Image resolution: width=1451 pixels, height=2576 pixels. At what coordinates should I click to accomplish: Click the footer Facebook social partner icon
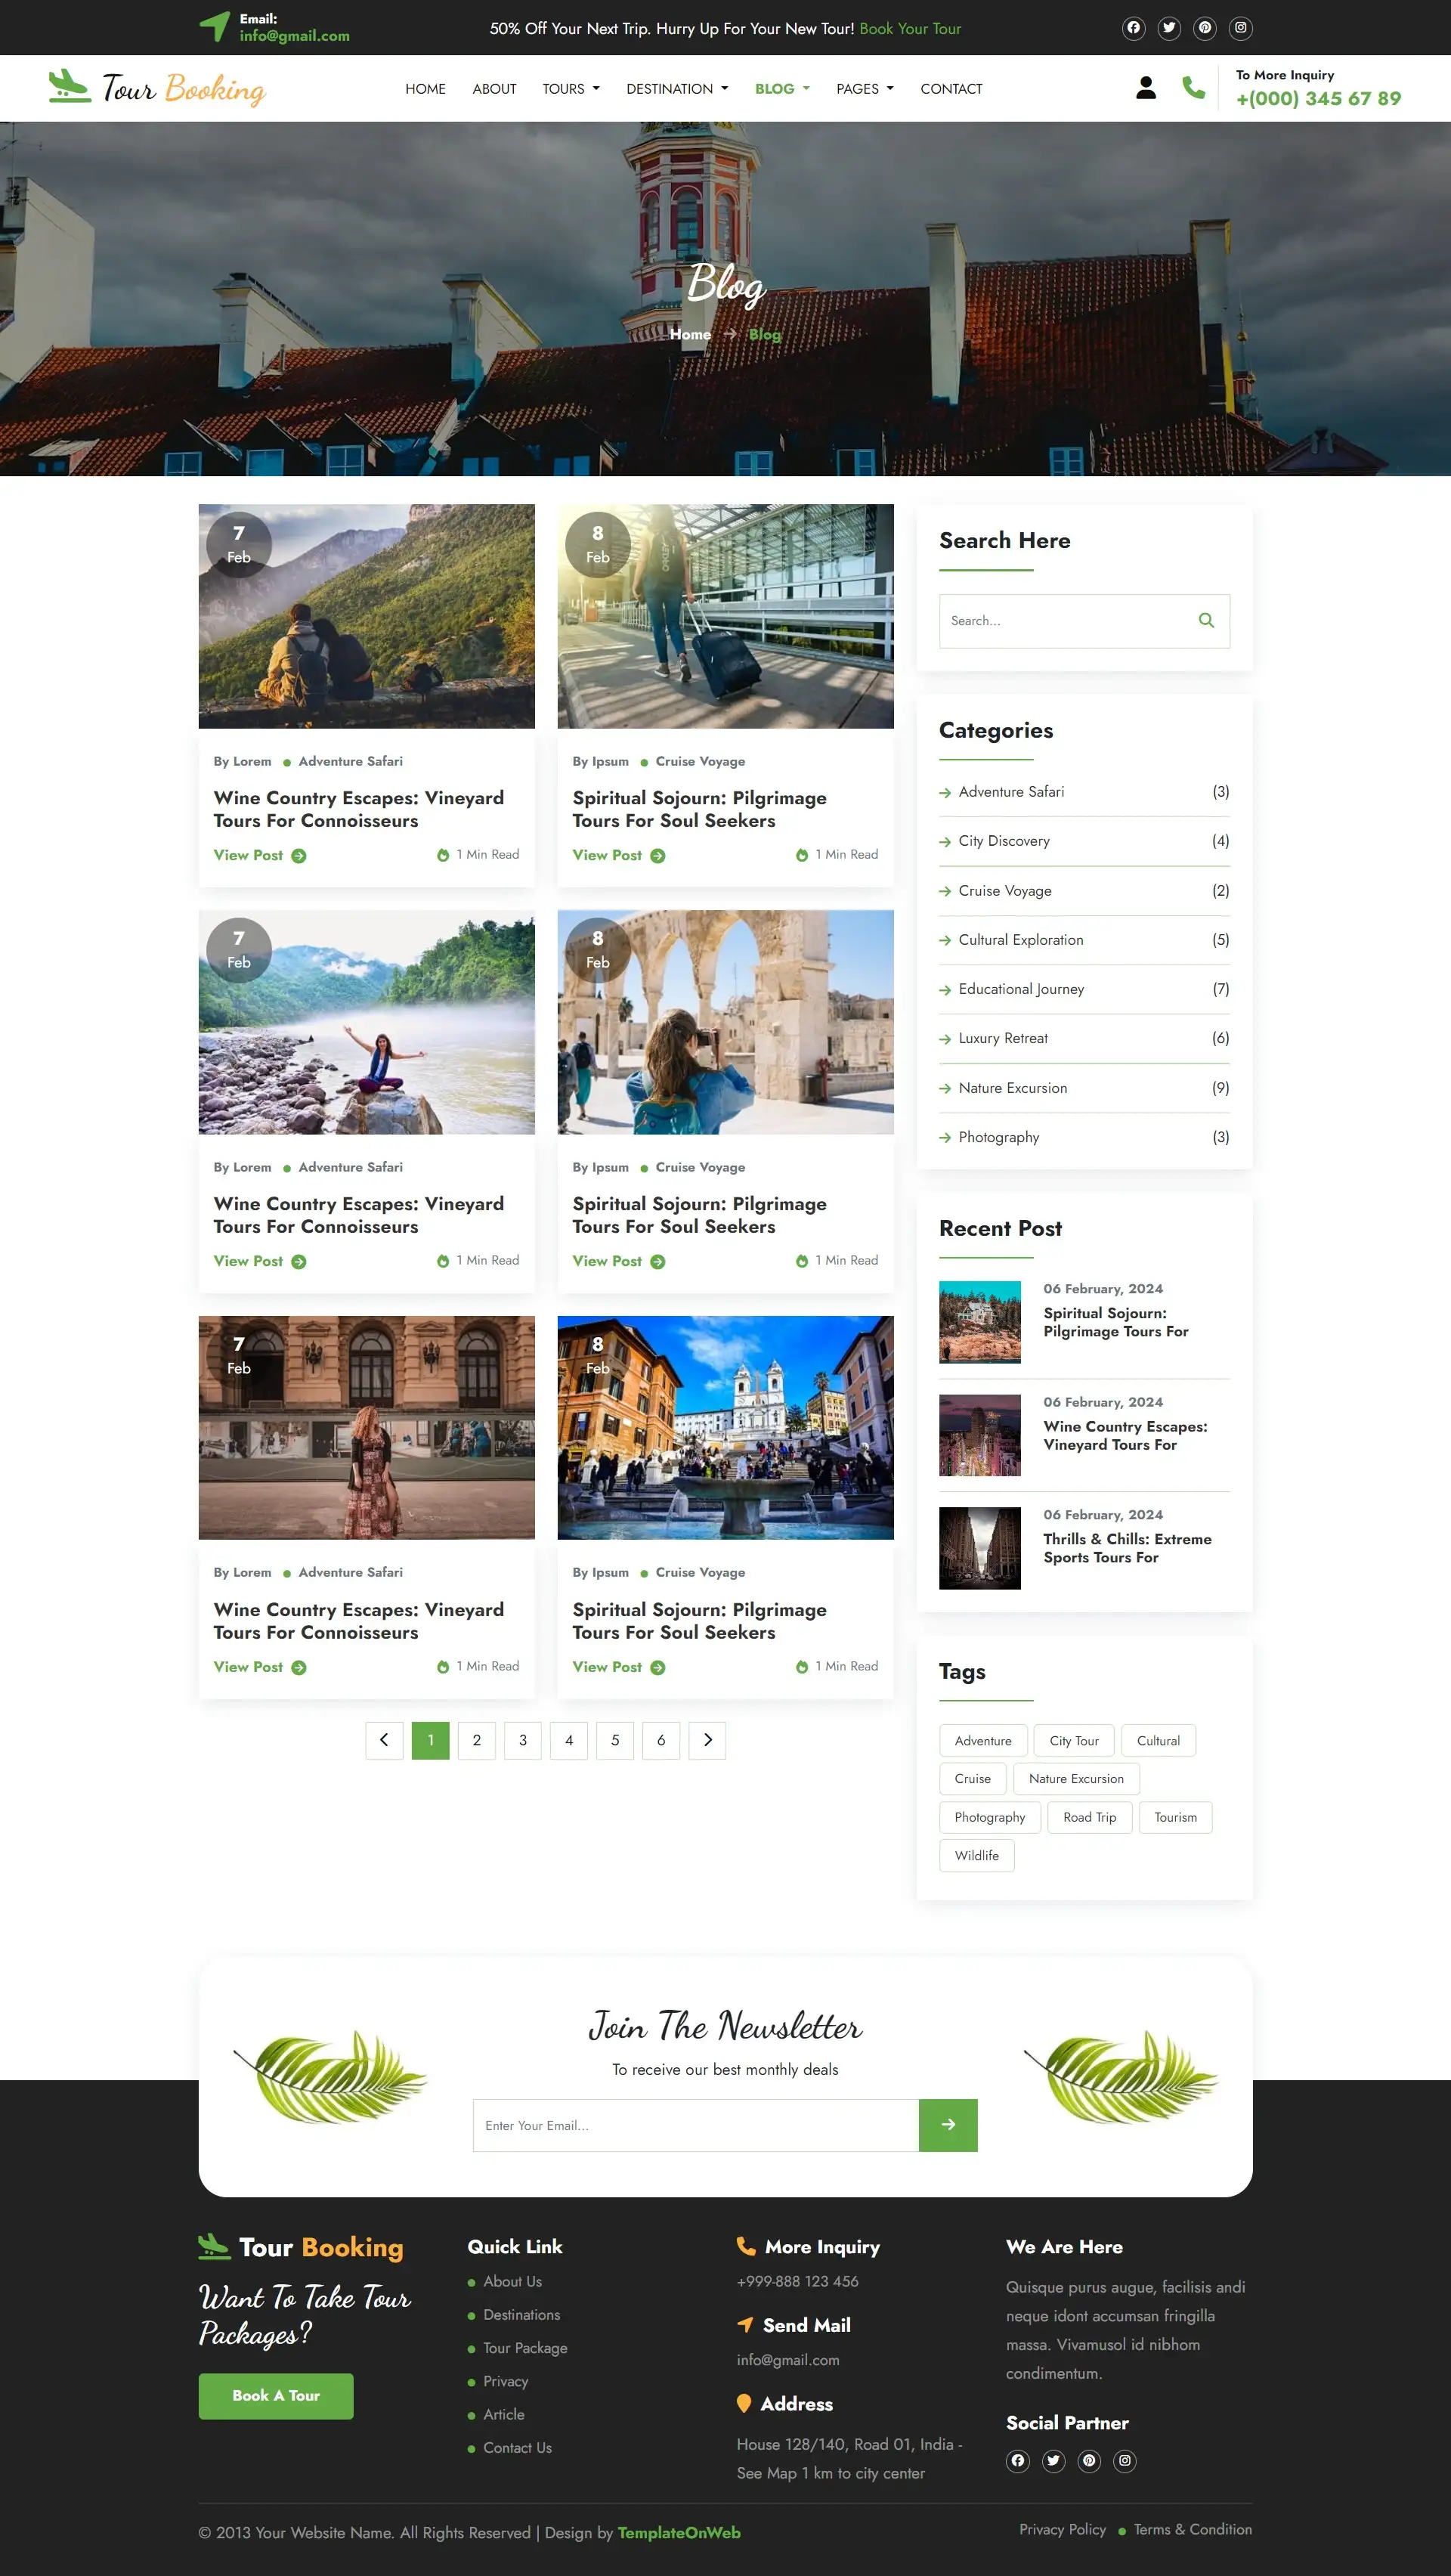pyautogui.click(x=1017, y=2461)
